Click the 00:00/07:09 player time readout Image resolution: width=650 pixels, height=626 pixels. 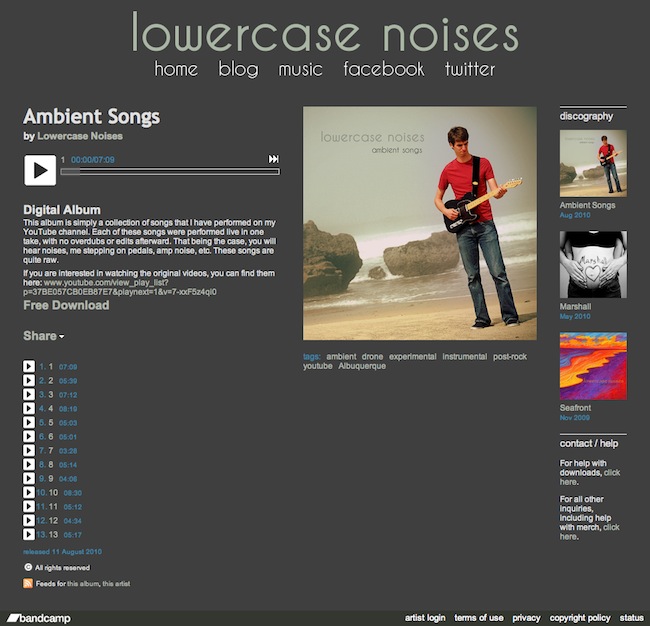click(x=92, y=160)
